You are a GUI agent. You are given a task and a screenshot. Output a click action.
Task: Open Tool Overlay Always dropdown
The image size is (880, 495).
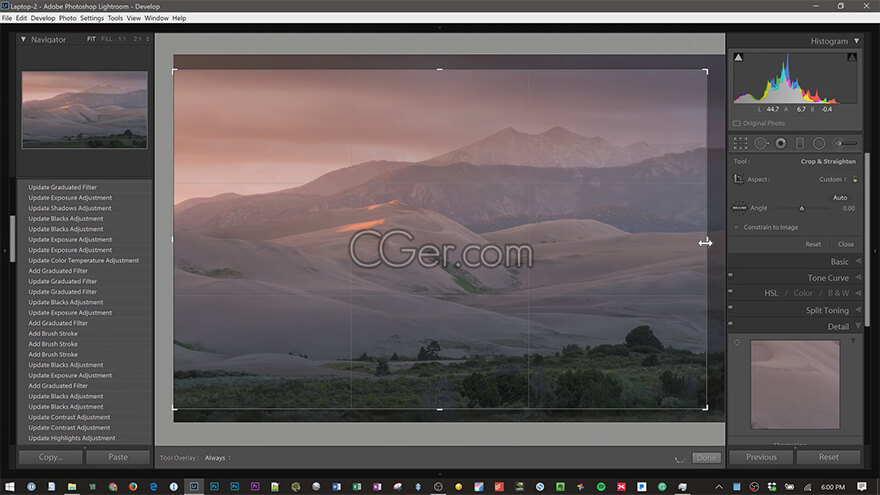218,458
